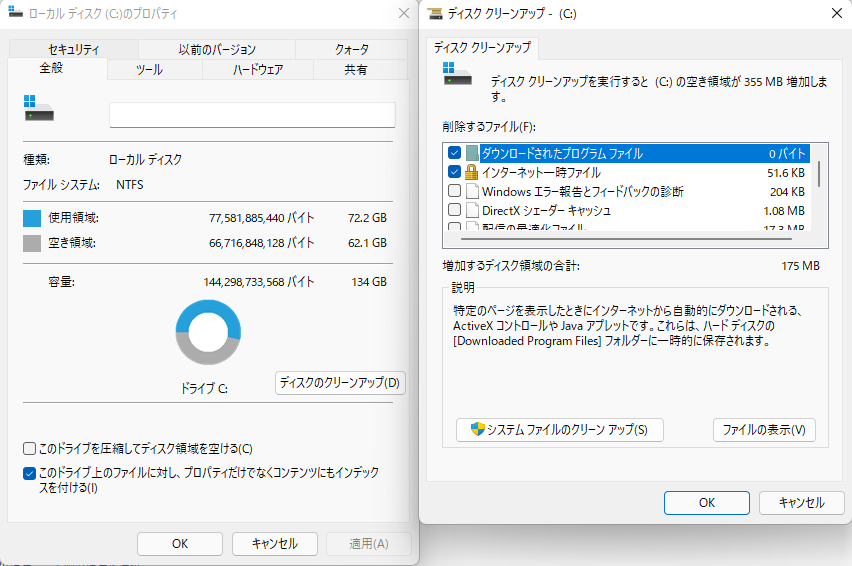The image size is (852, 566).
Task: Disable the content indexing checkbox for this drive
Action: point(29,473)
